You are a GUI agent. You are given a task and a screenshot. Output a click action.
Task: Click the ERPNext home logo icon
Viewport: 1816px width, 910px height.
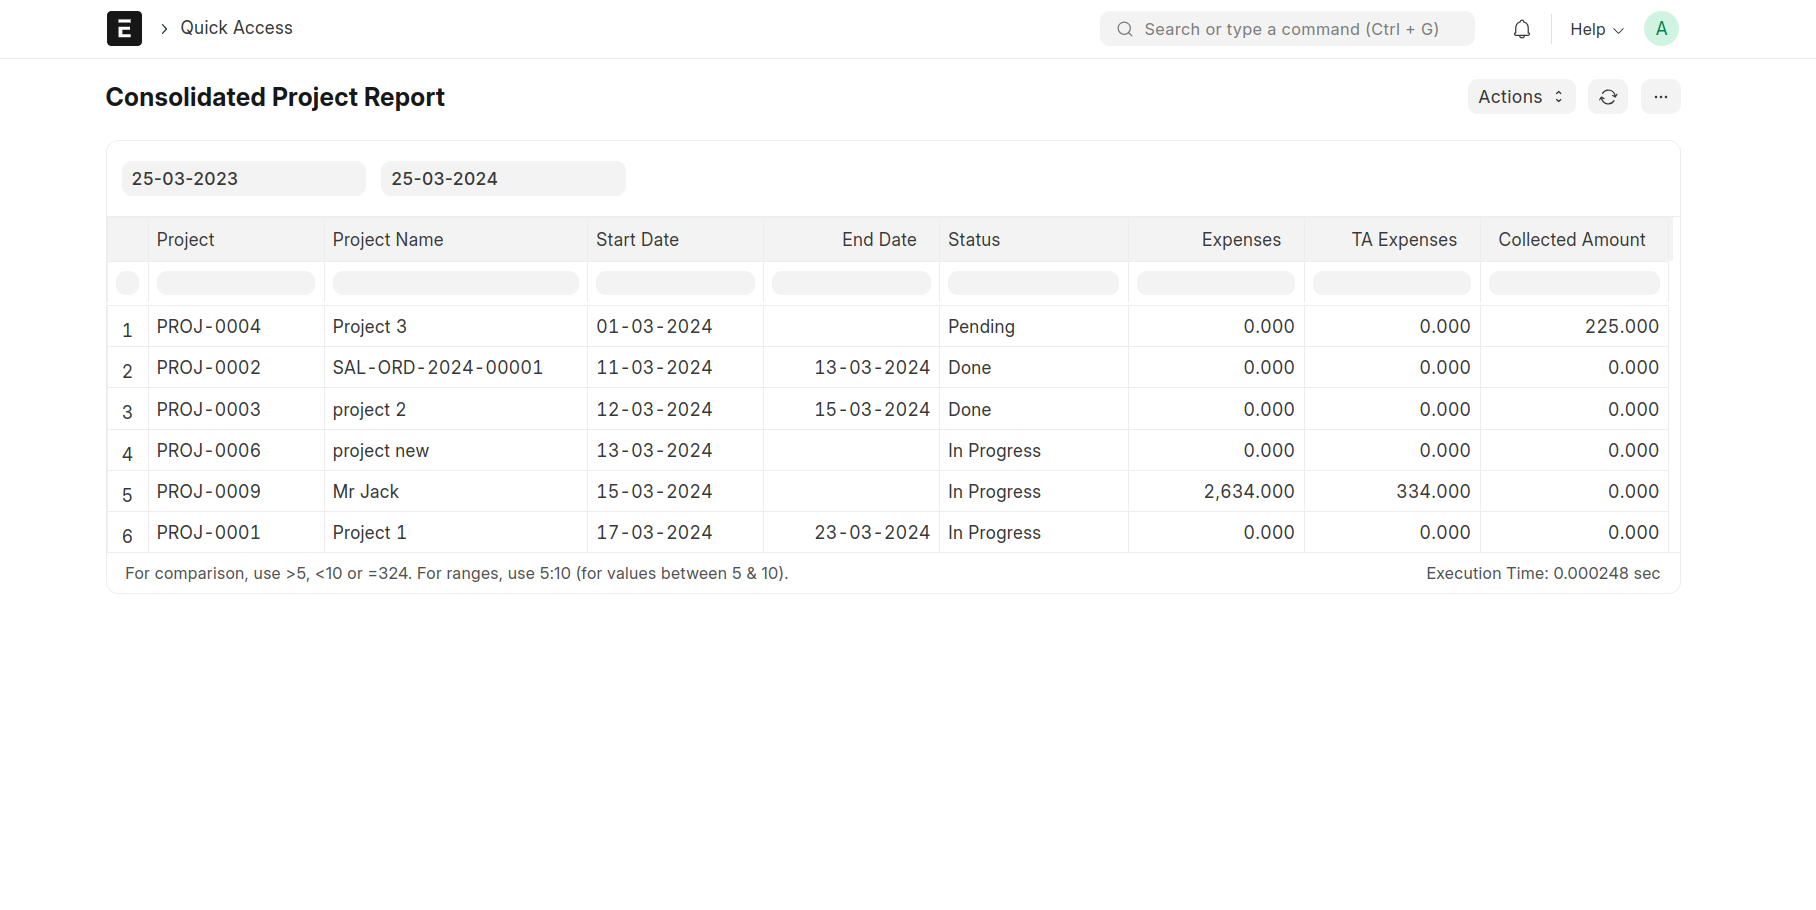click(124, 29)
